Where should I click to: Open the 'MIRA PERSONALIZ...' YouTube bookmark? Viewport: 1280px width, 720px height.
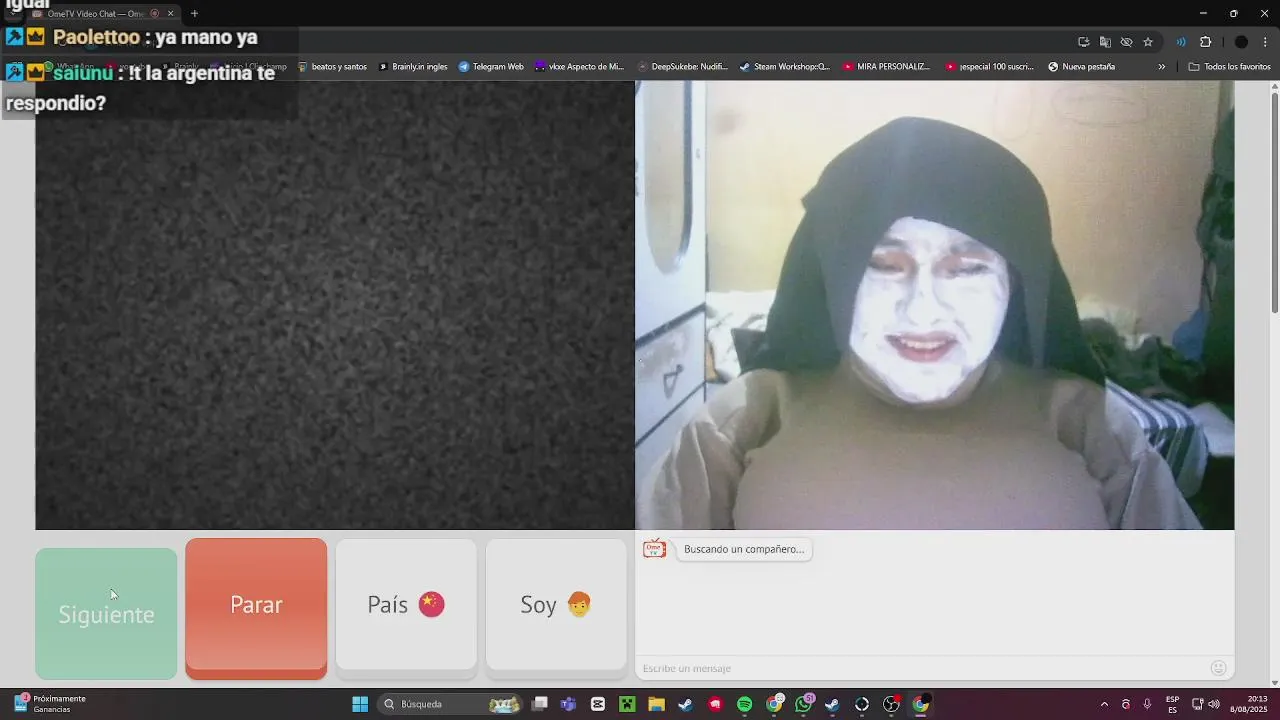coord(886,67)
